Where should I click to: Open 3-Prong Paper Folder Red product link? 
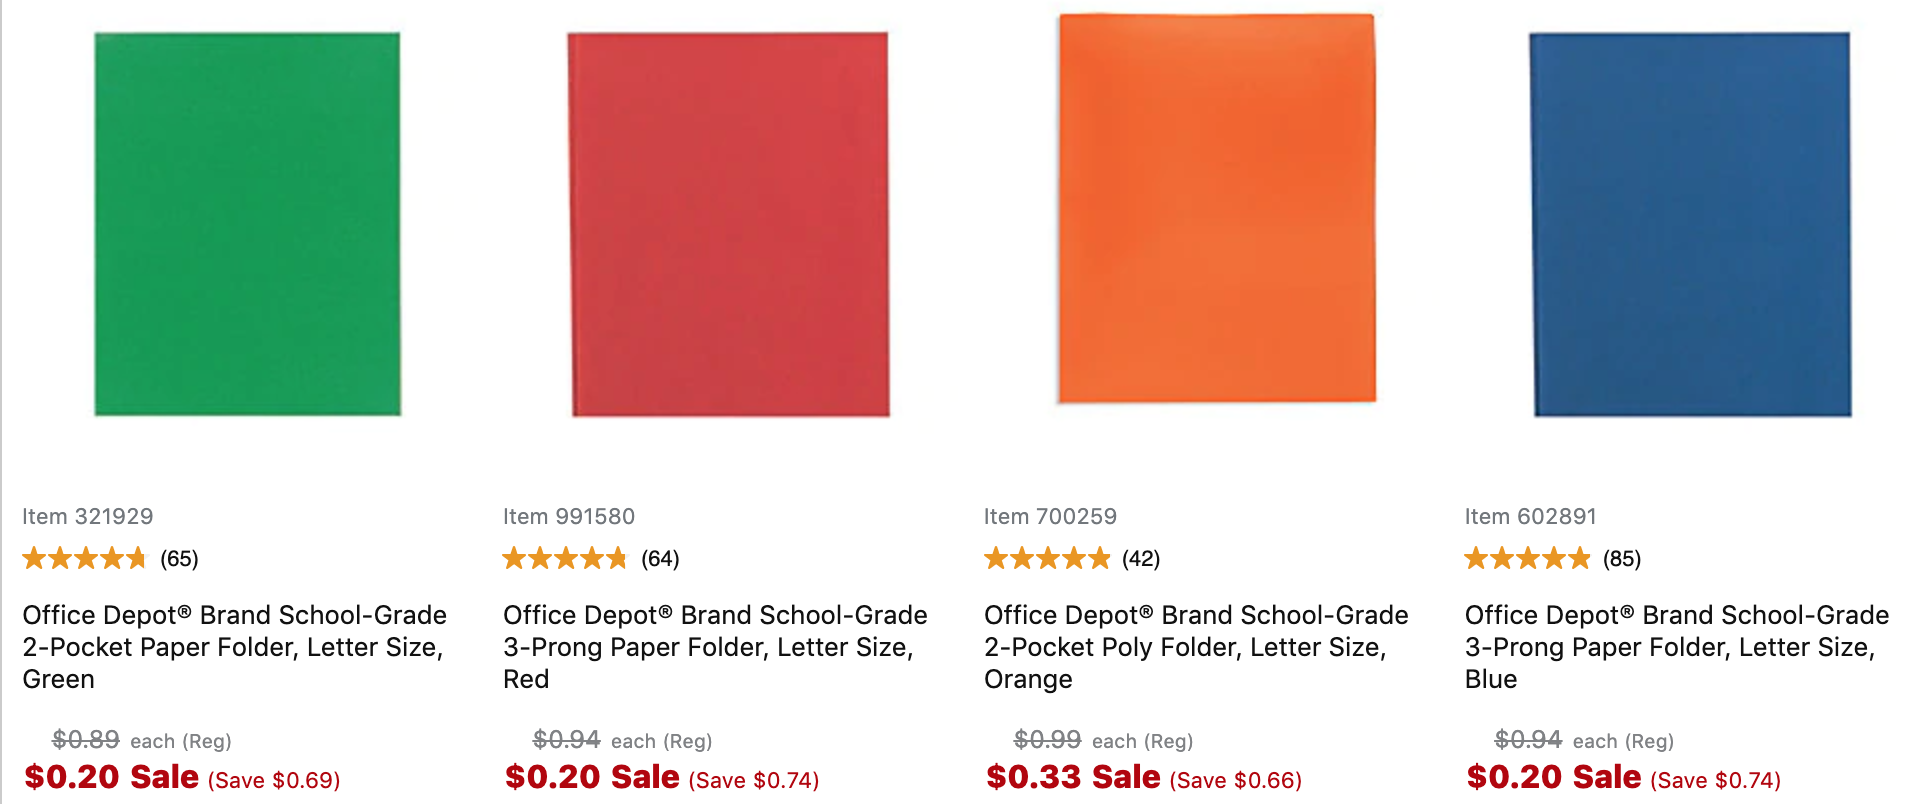(x=715, y=647)
